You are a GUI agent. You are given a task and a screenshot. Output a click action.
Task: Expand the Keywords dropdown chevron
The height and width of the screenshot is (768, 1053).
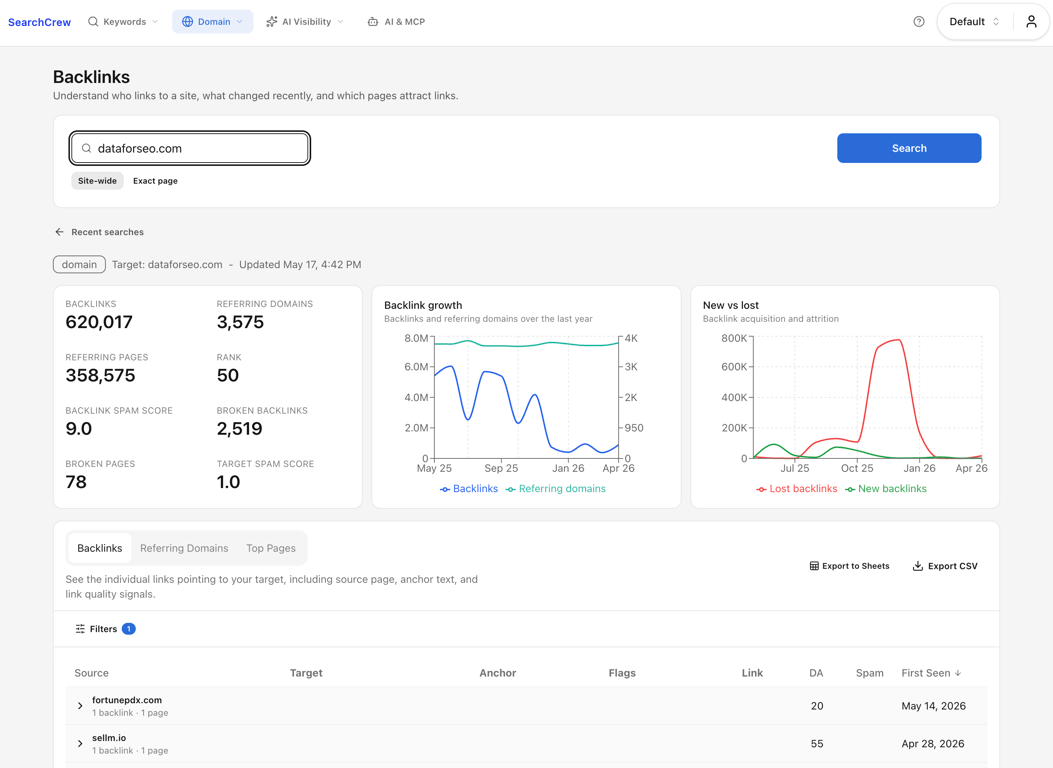(x=155, y=21)
